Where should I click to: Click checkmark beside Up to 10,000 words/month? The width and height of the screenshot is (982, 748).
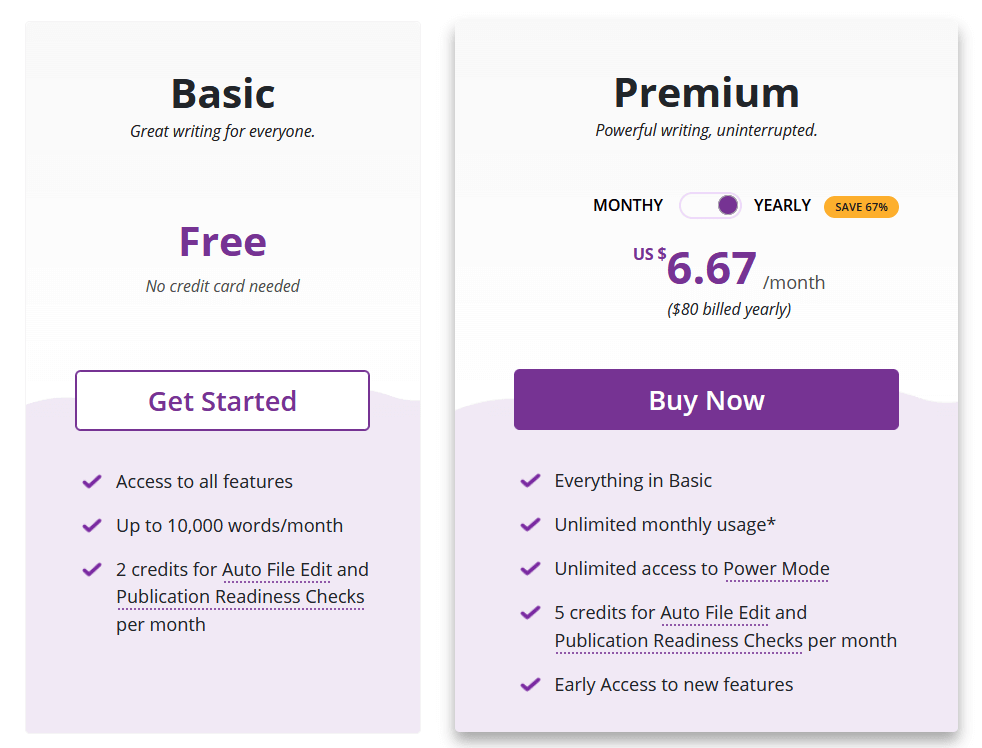[92, 526]
